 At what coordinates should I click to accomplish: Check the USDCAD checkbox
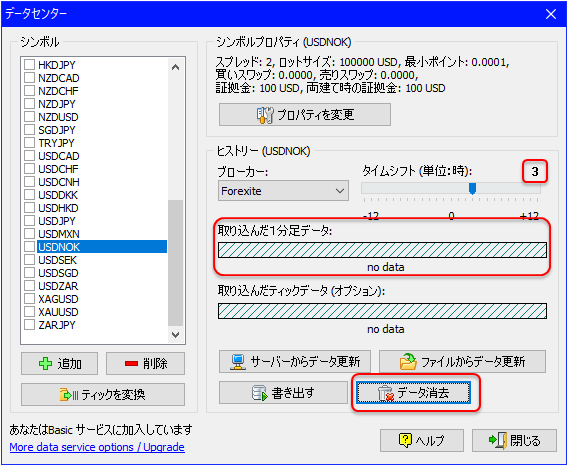pyautogui.click(x=29, y=155)
